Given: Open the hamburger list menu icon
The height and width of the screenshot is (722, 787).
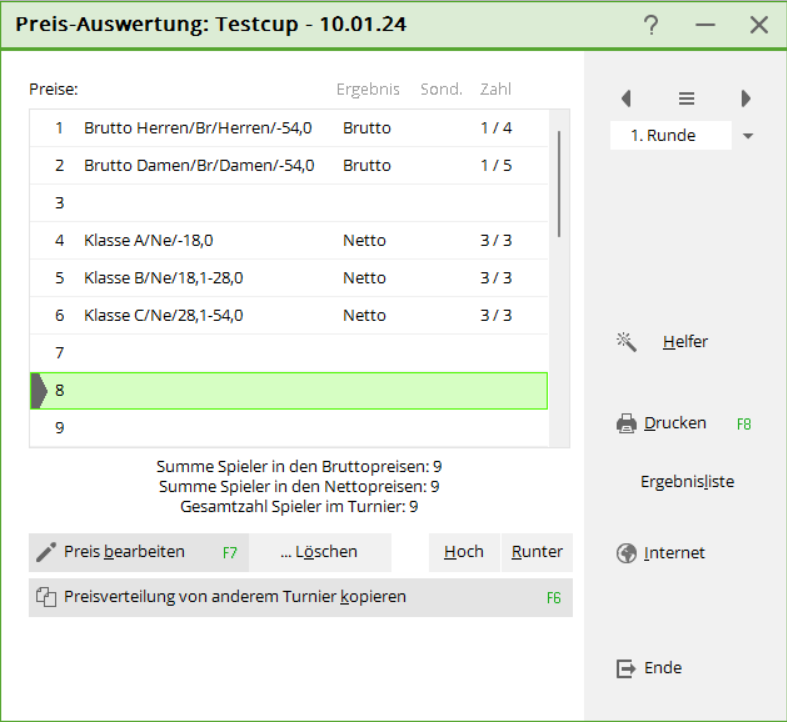Looking at the screenshot, I should (686, 98).
